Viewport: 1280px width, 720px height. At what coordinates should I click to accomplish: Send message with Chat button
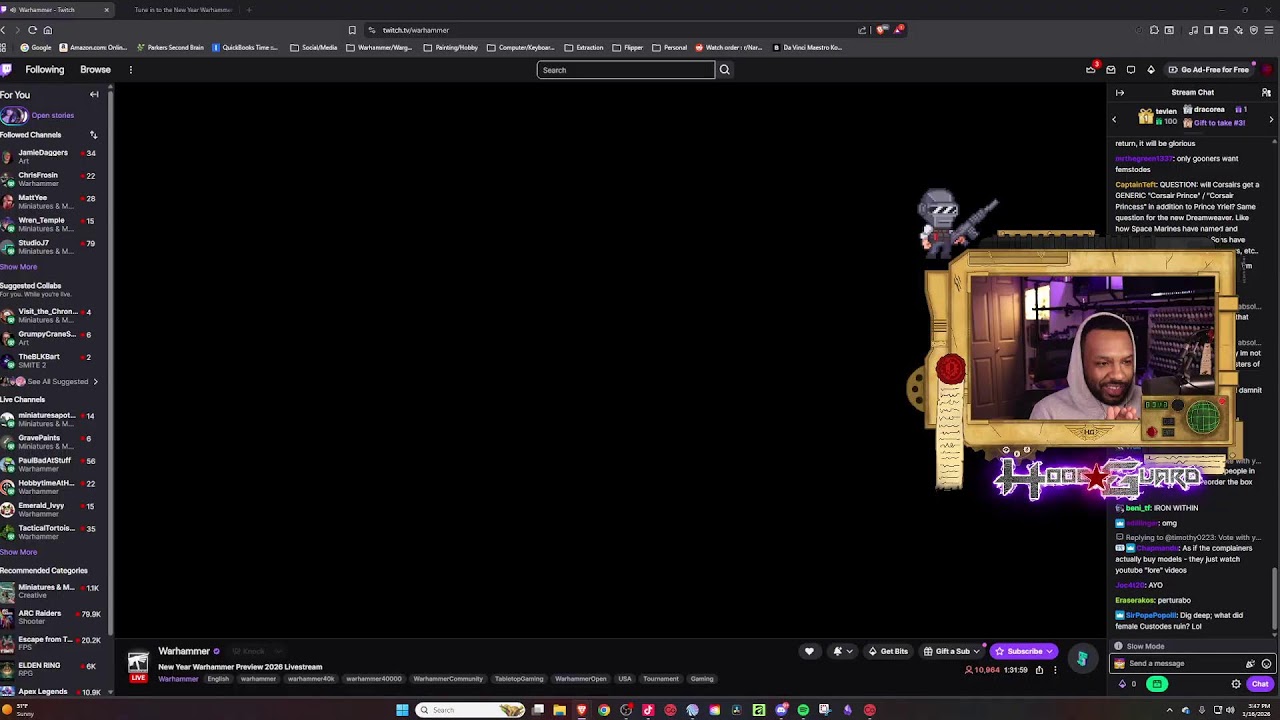click(1260, 684)
